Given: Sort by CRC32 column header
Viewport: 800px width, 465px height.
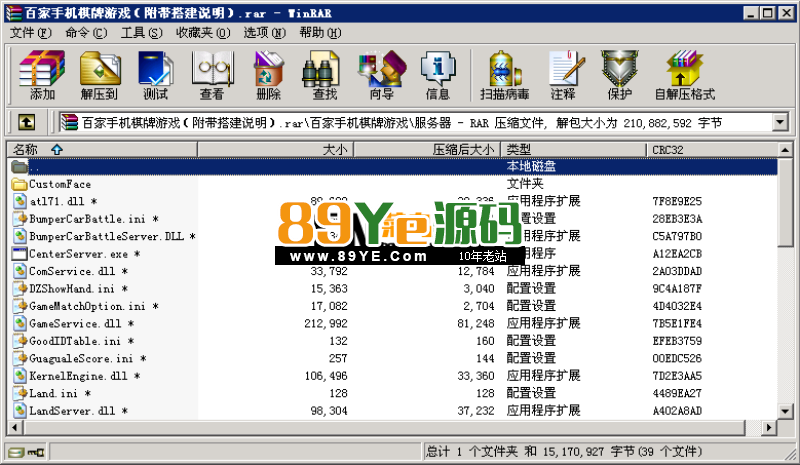Looking at the screenshot, I should 712,150.
